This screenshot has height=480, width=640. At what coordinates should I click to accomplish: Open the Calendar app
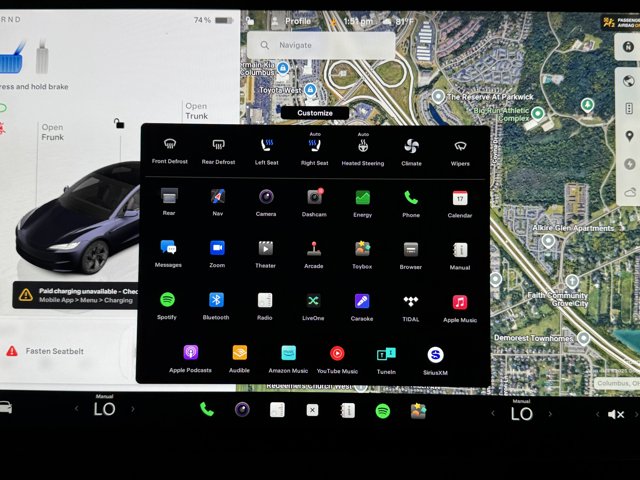tap(460, 204)
